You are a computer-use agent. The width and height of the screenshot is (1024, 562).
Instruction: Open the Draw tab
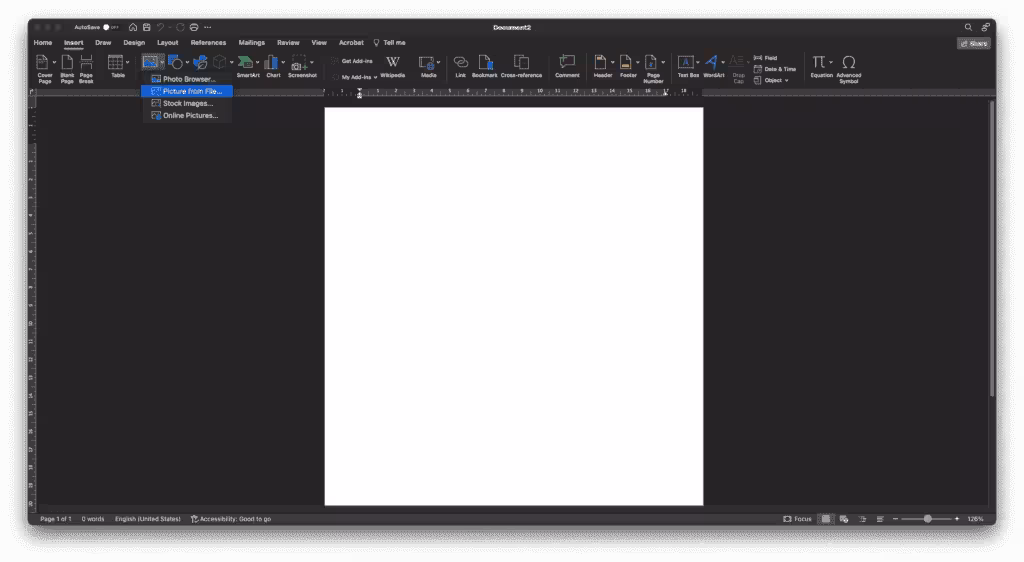point(103,42)
